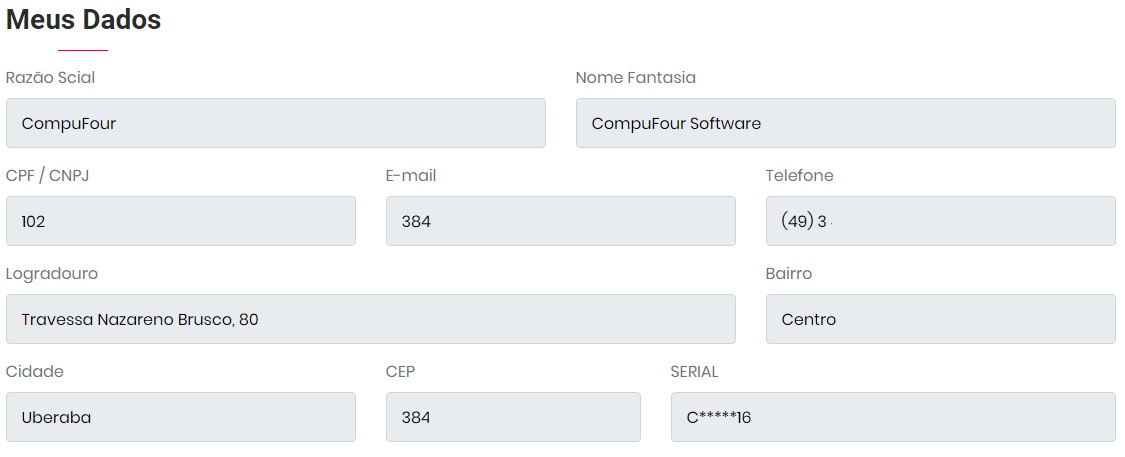Click the 'E-mail' label text
This screenshot has width=1125, height=457.
411,175
